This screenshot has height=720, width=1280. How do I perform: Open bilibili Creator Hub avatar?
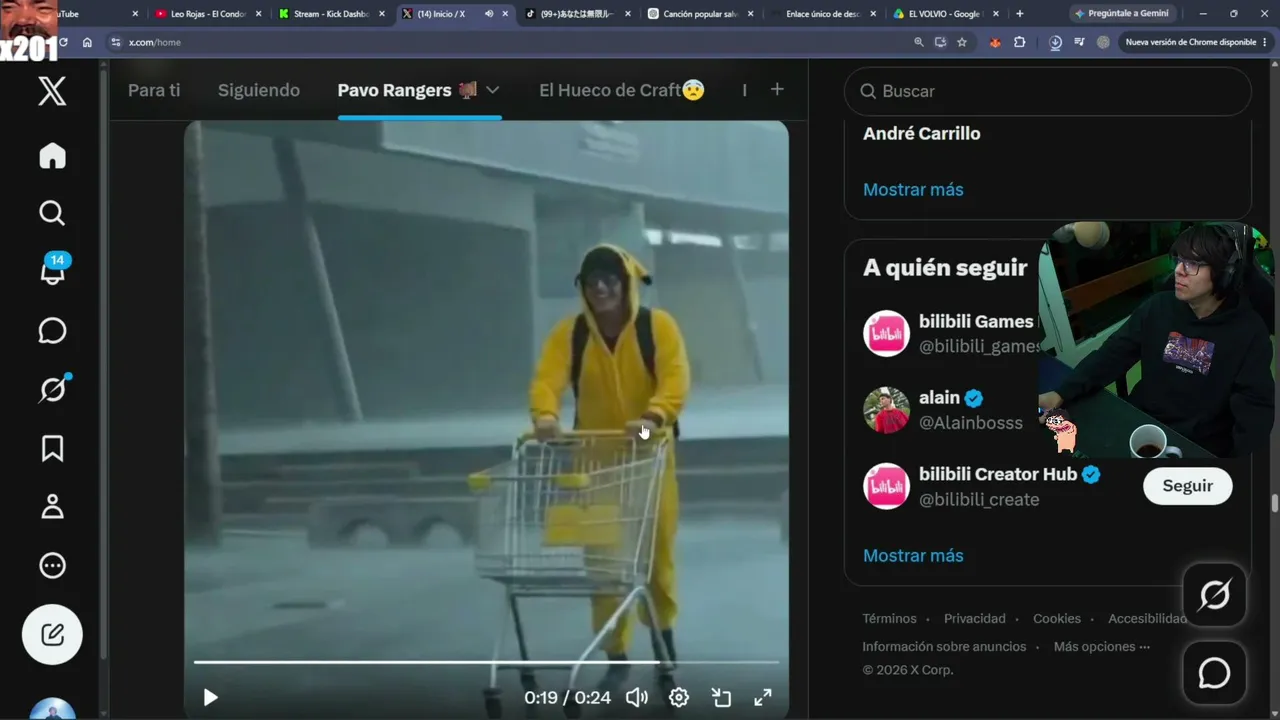(886, 486)
